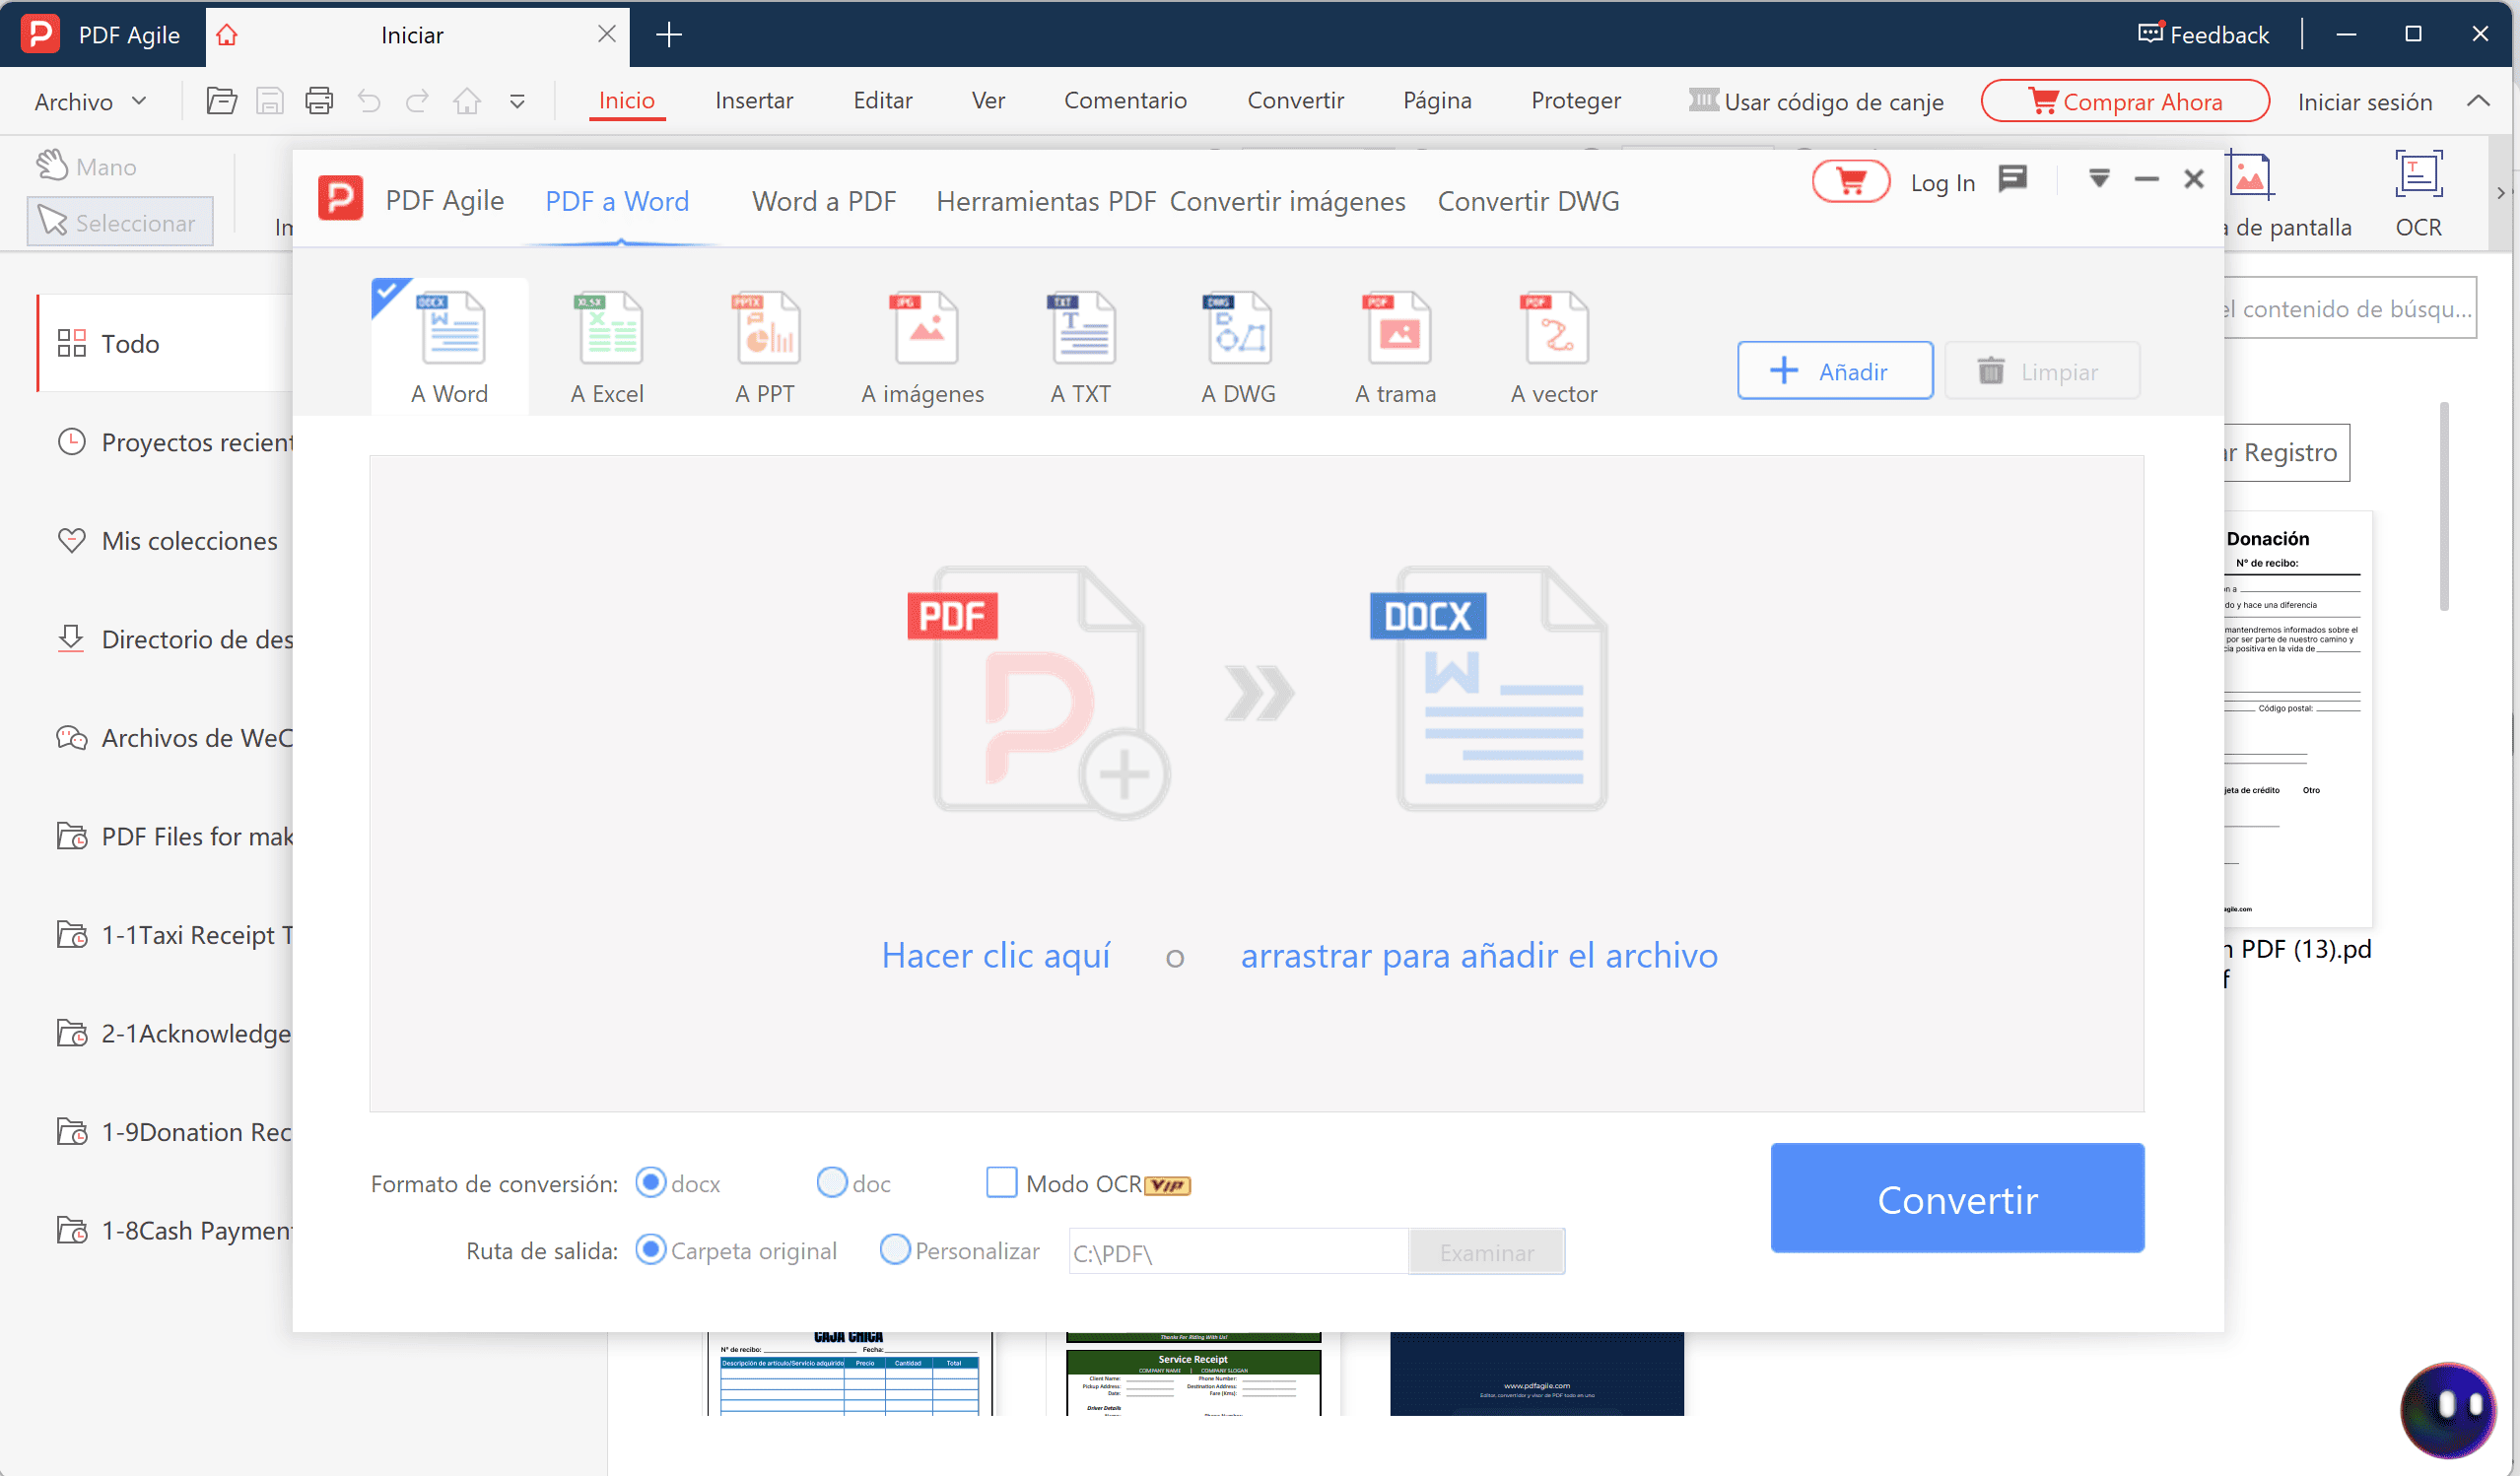Viewport: 2520px width, 1476px height.
Task: Open the Proteger ribbon tab
Action: point(1576,101)
